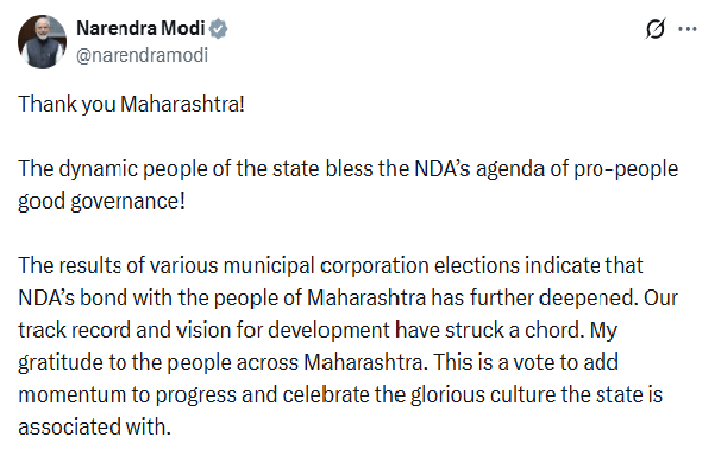The height and width of the screenshot is (452, 716).
Task: Open the three-dot more options menu
Action: pyautogui.click(x=687, y=30)
